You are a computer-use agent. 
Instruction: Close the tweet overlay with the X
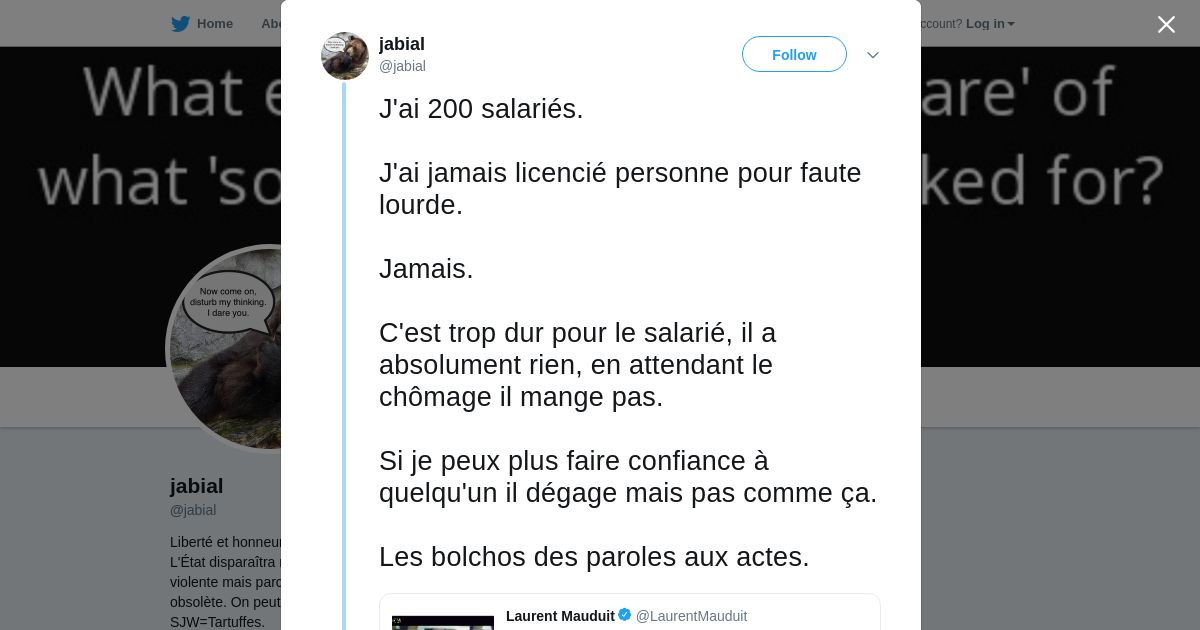pos(1166,24)
